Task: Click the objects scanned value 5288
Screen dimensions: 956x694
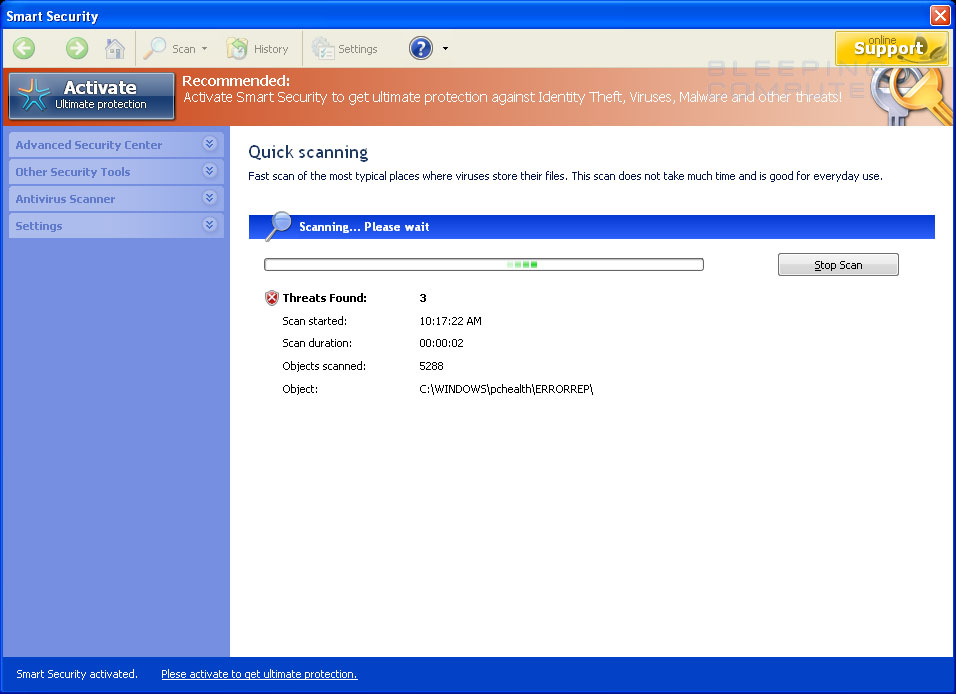Action: tap(431, 366)
